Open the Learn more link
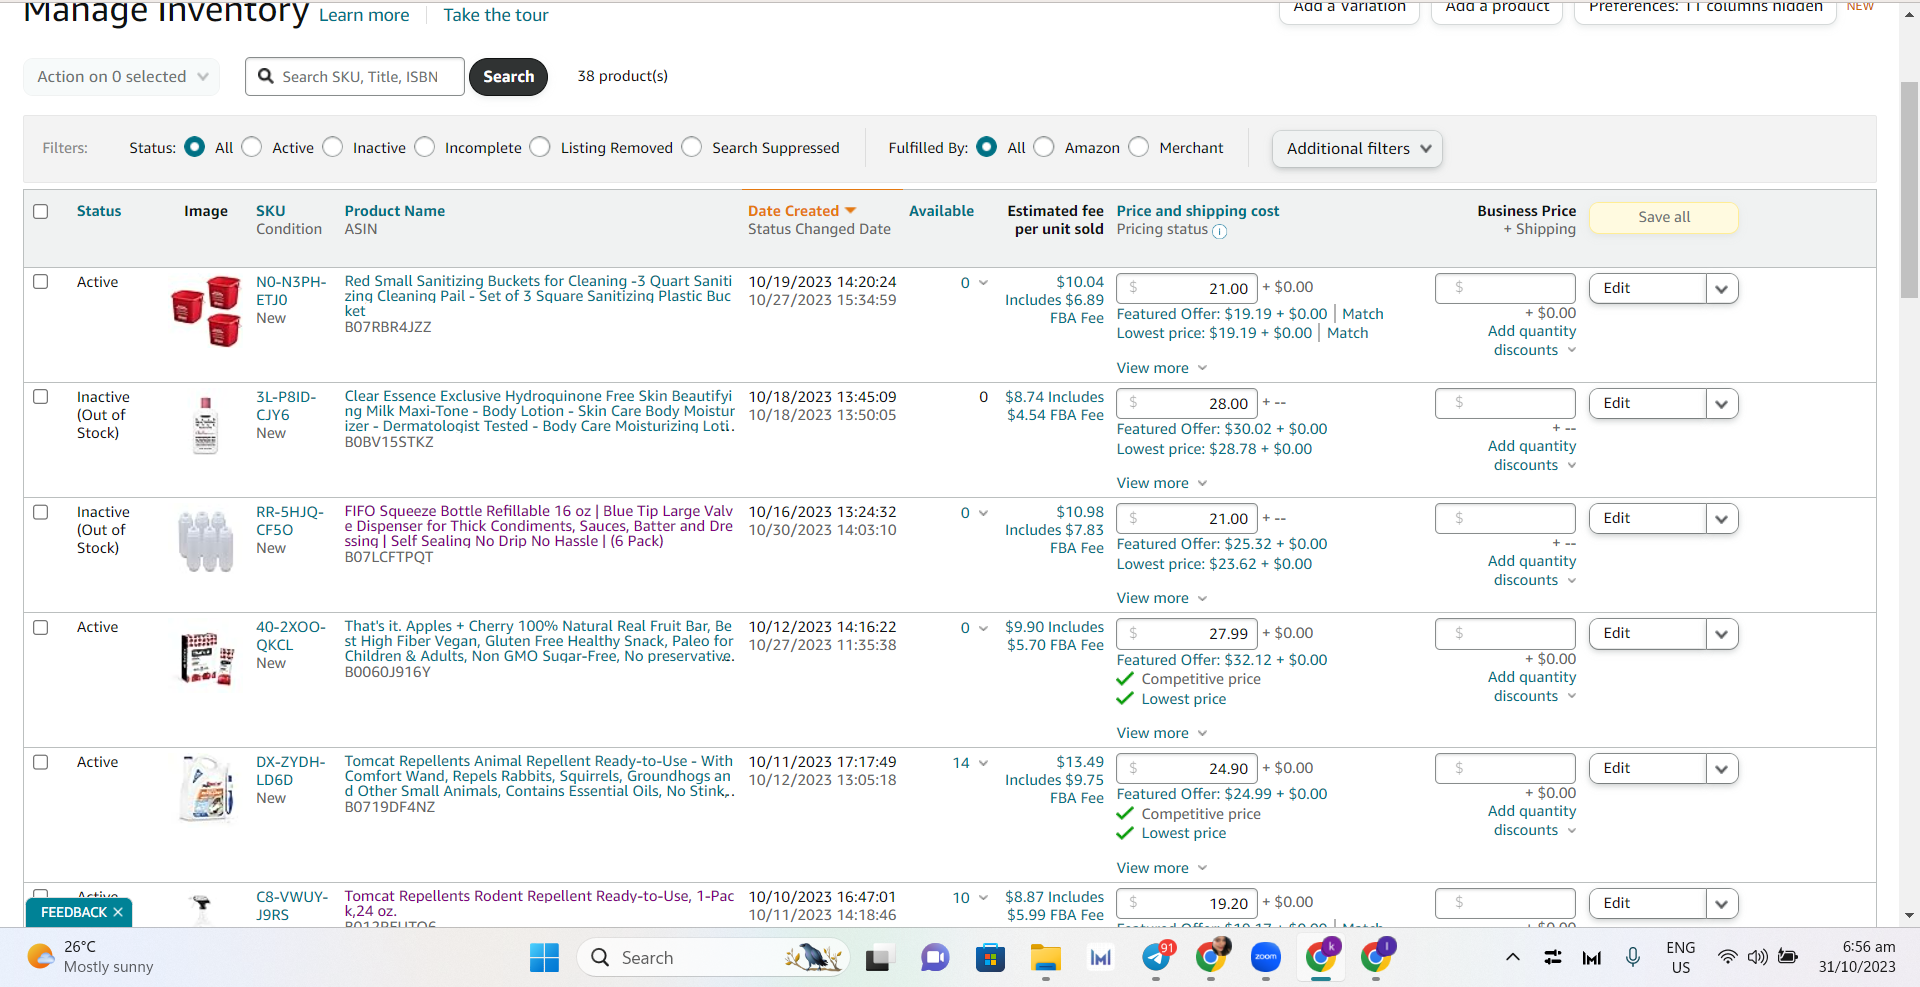 pos(364,15)
